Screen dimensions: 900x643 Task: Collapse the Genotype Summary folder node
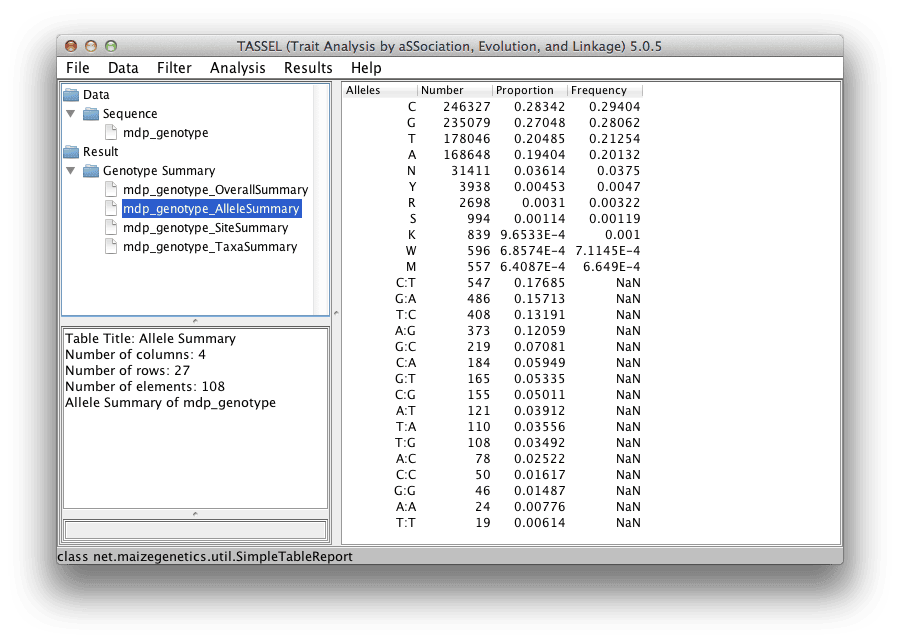point(71,171)
